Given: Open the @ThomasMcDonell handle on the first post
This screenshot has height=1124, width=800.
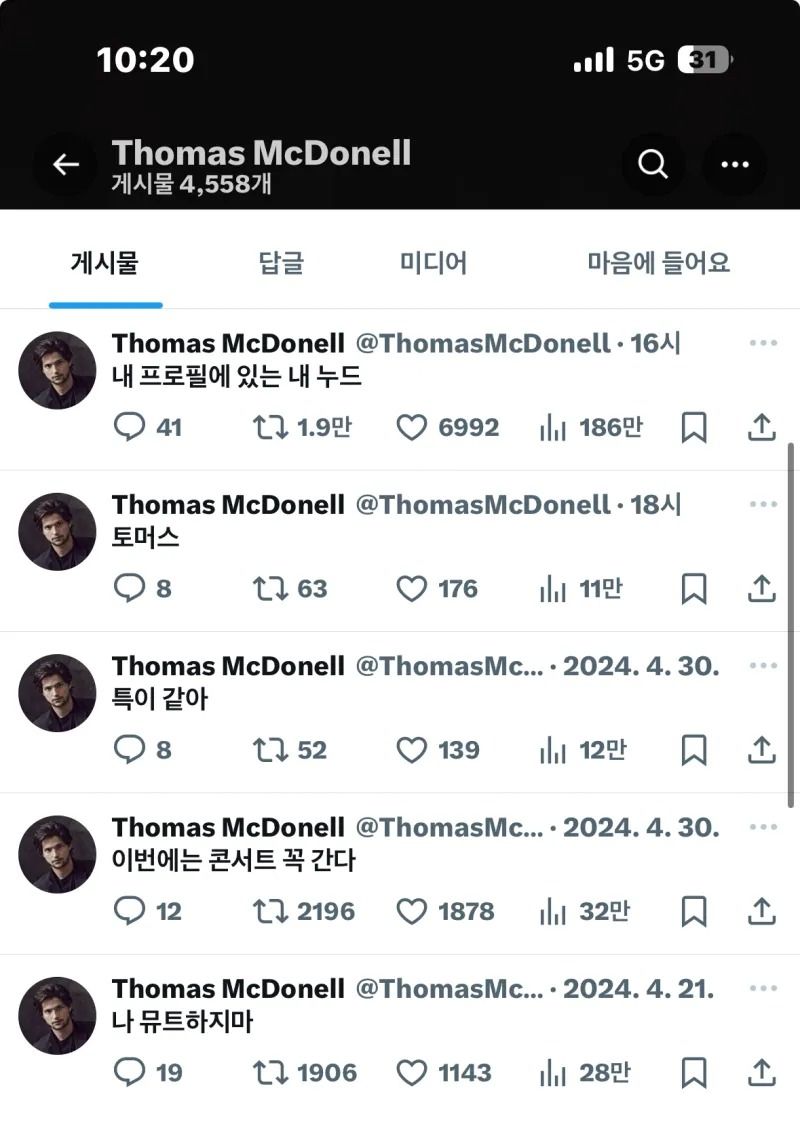Looking at the screenshot, I should point(483,344).
